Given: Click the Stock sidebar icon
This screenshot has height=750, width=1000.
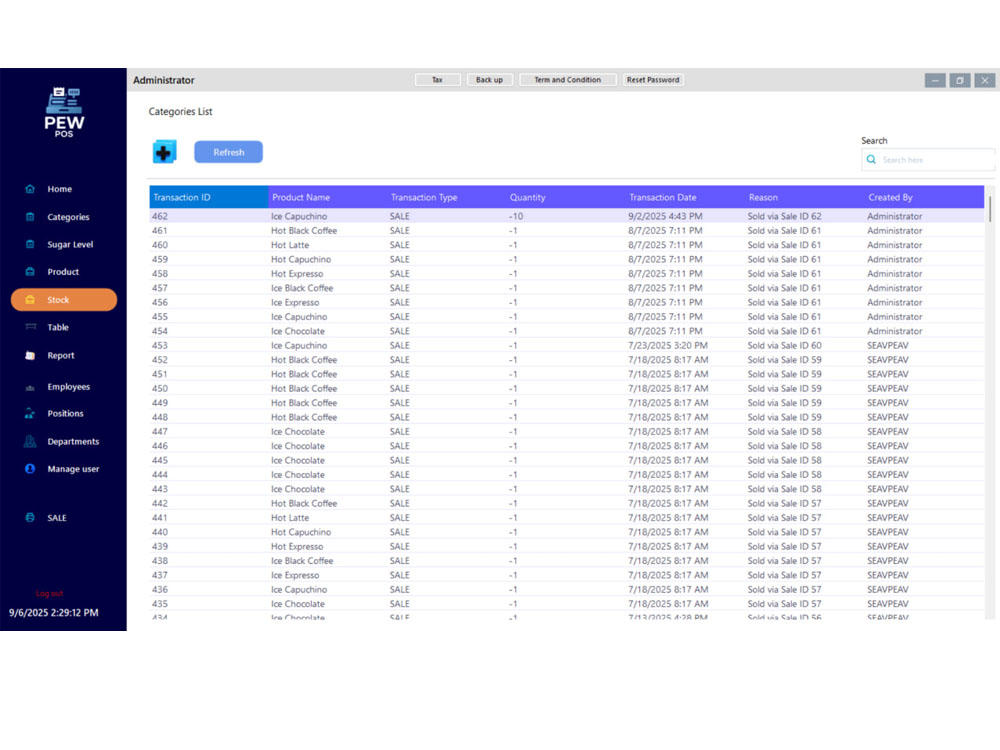Looking at the screenshot, I should click(30, 300).
